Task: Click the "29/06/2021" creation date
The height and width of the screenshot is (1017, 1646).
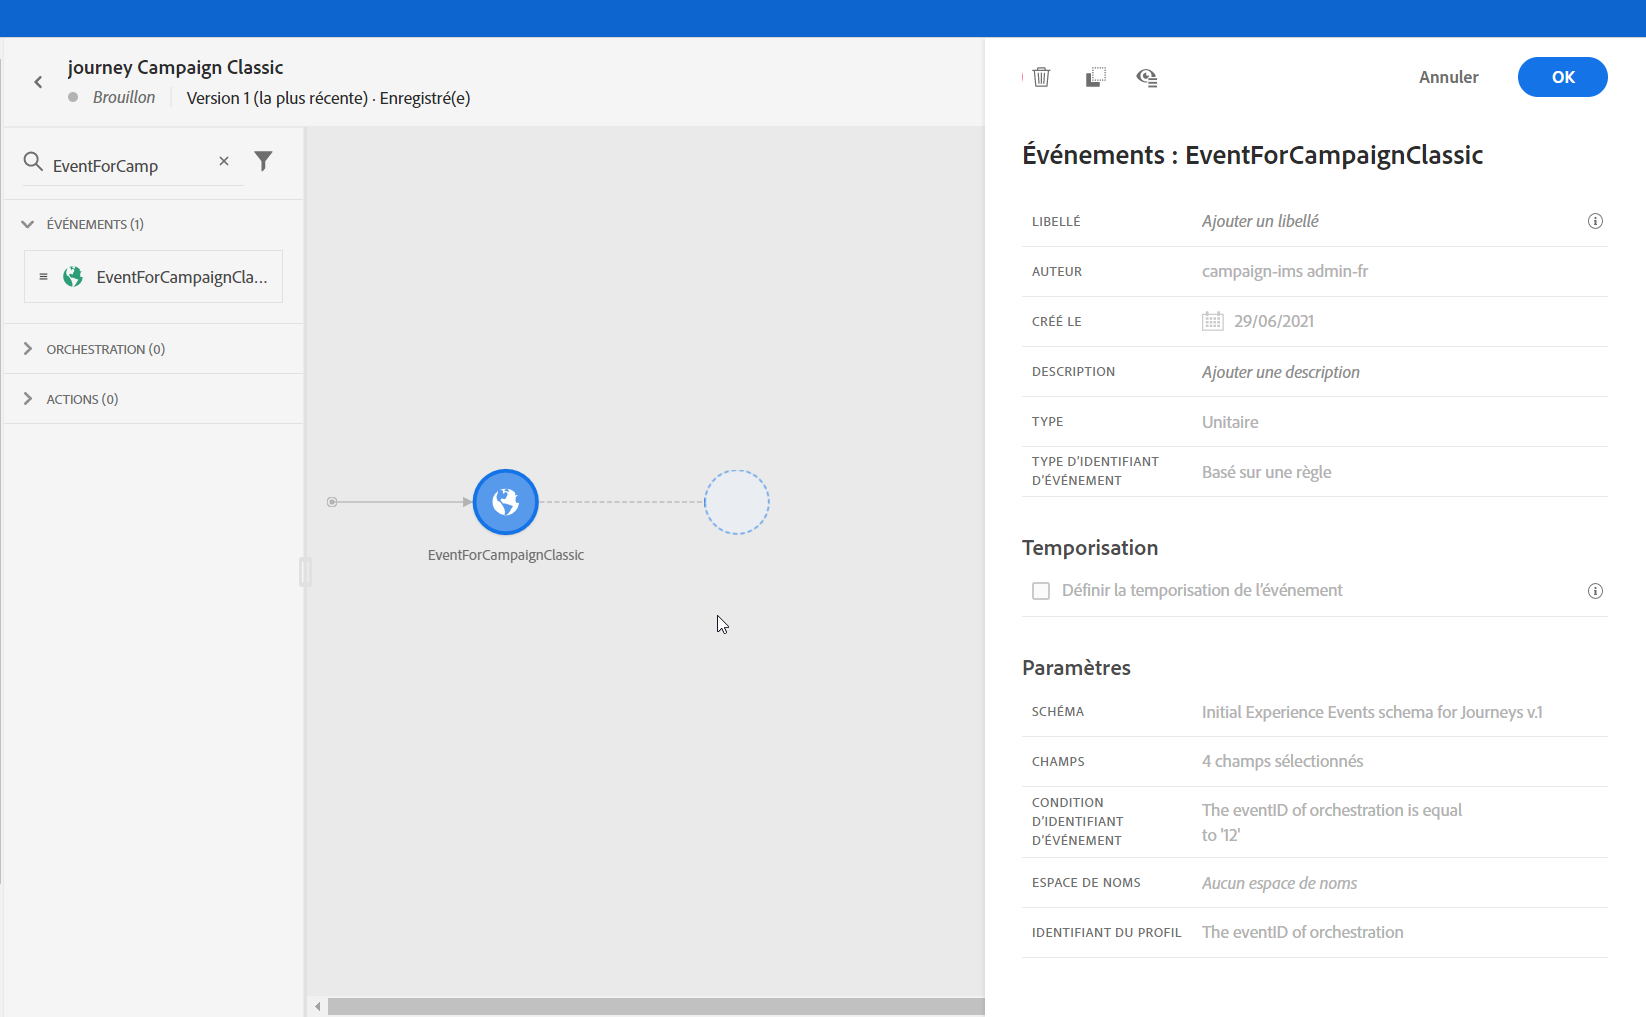Action: pyautogui.click(x=1274, y=321)
